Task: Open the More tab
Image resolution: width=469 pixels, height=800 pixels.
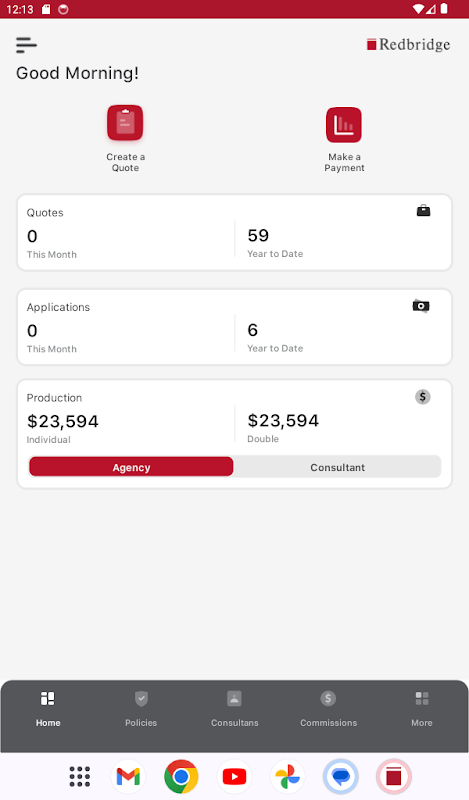Action: [x=422, y=709]
